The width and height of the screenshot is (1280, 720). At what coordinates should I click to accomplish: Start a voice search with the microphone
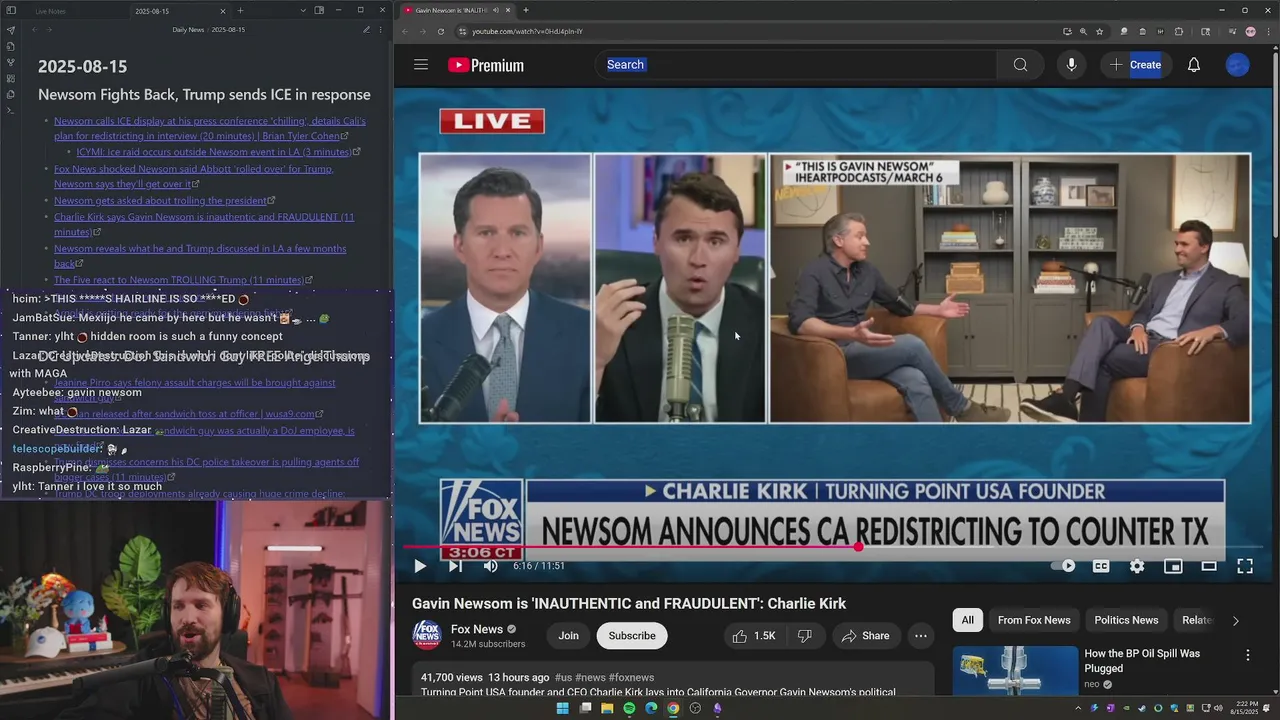coord(1071,65)
